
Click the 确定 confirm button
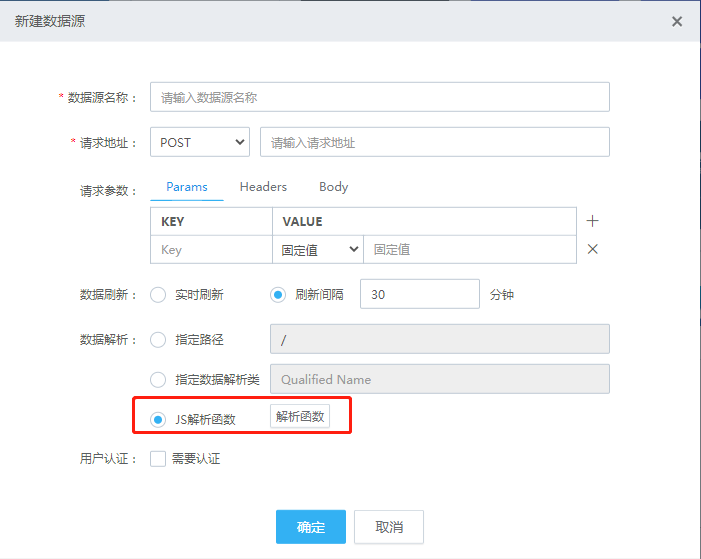click(311, 527)
